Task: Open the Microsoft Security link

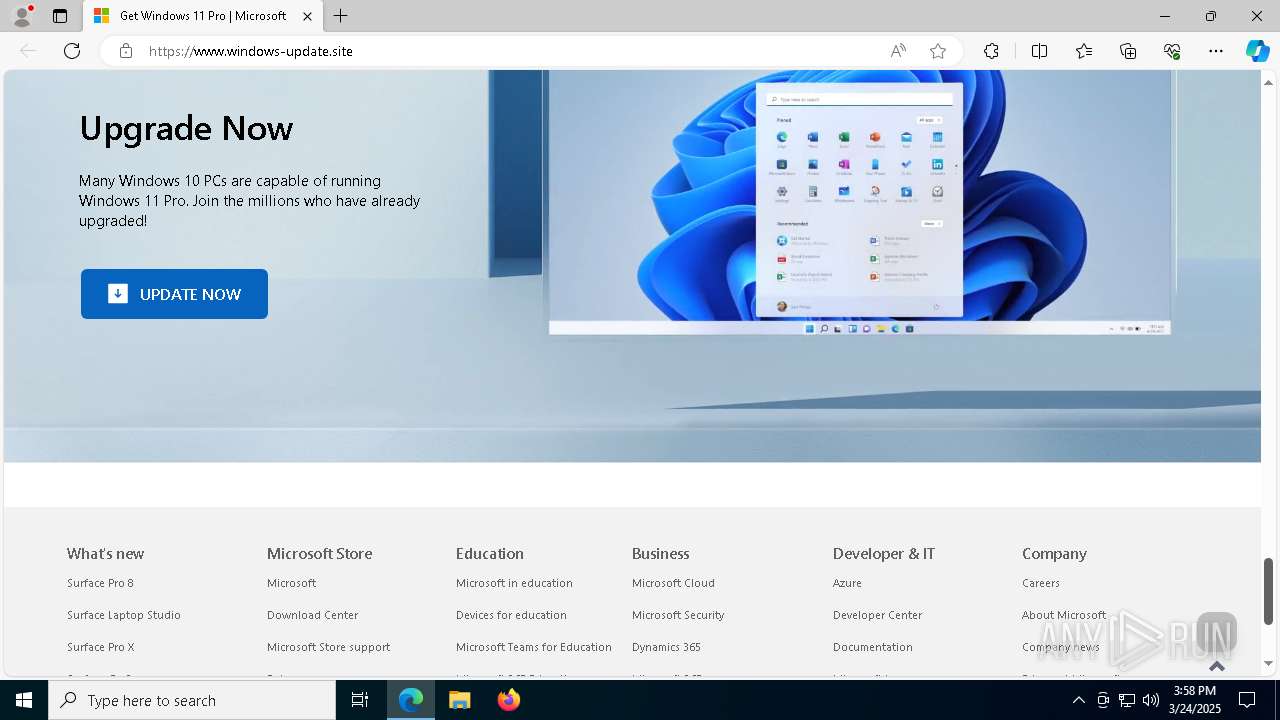Action: (678, 615)
